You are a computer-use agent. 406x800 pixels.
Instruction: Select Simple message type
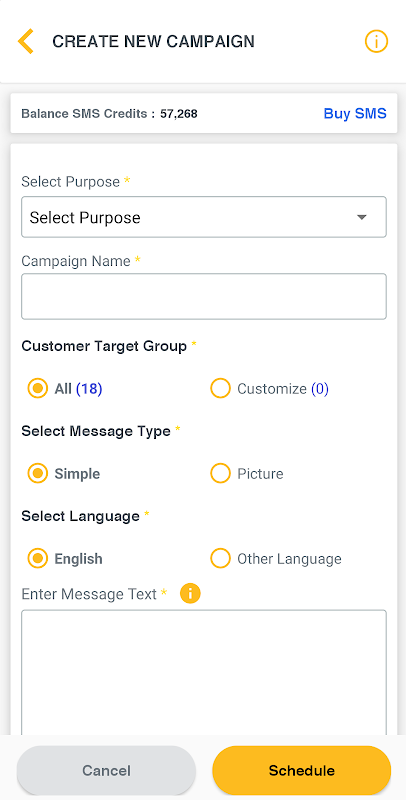37,473
